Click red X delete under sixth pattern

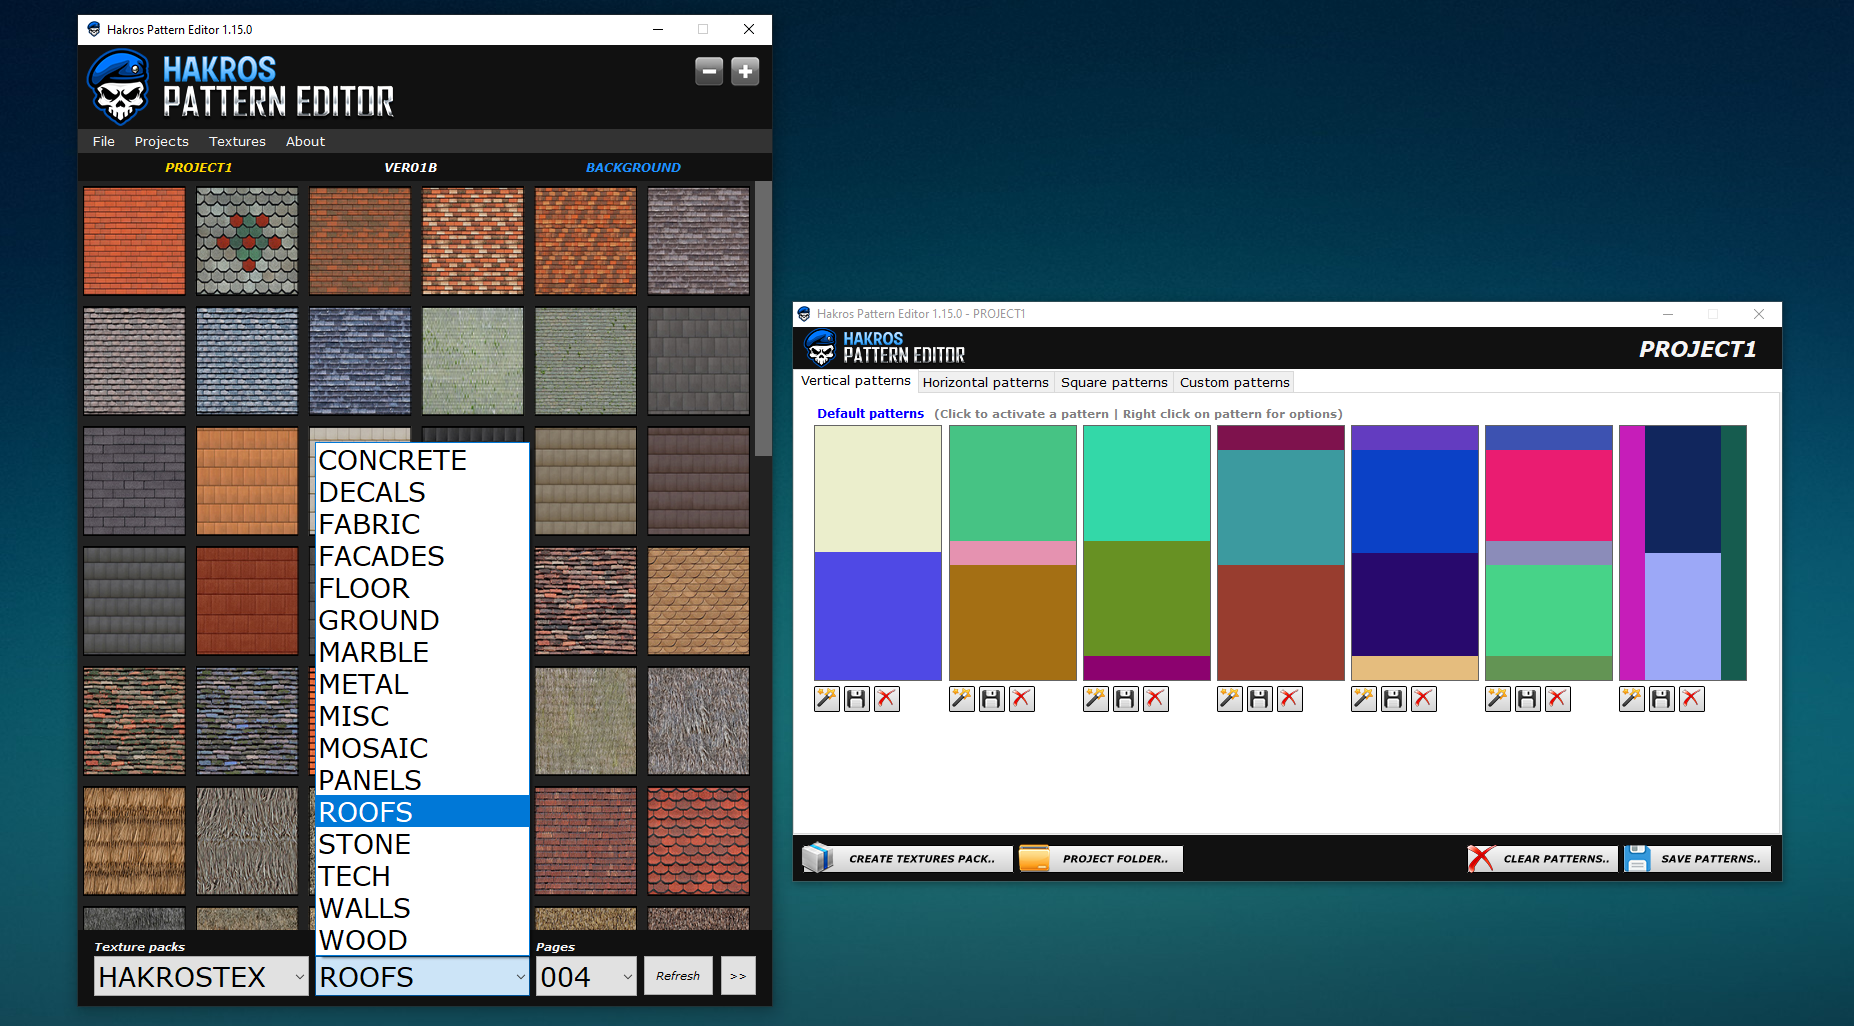[x=1558, y=699]
